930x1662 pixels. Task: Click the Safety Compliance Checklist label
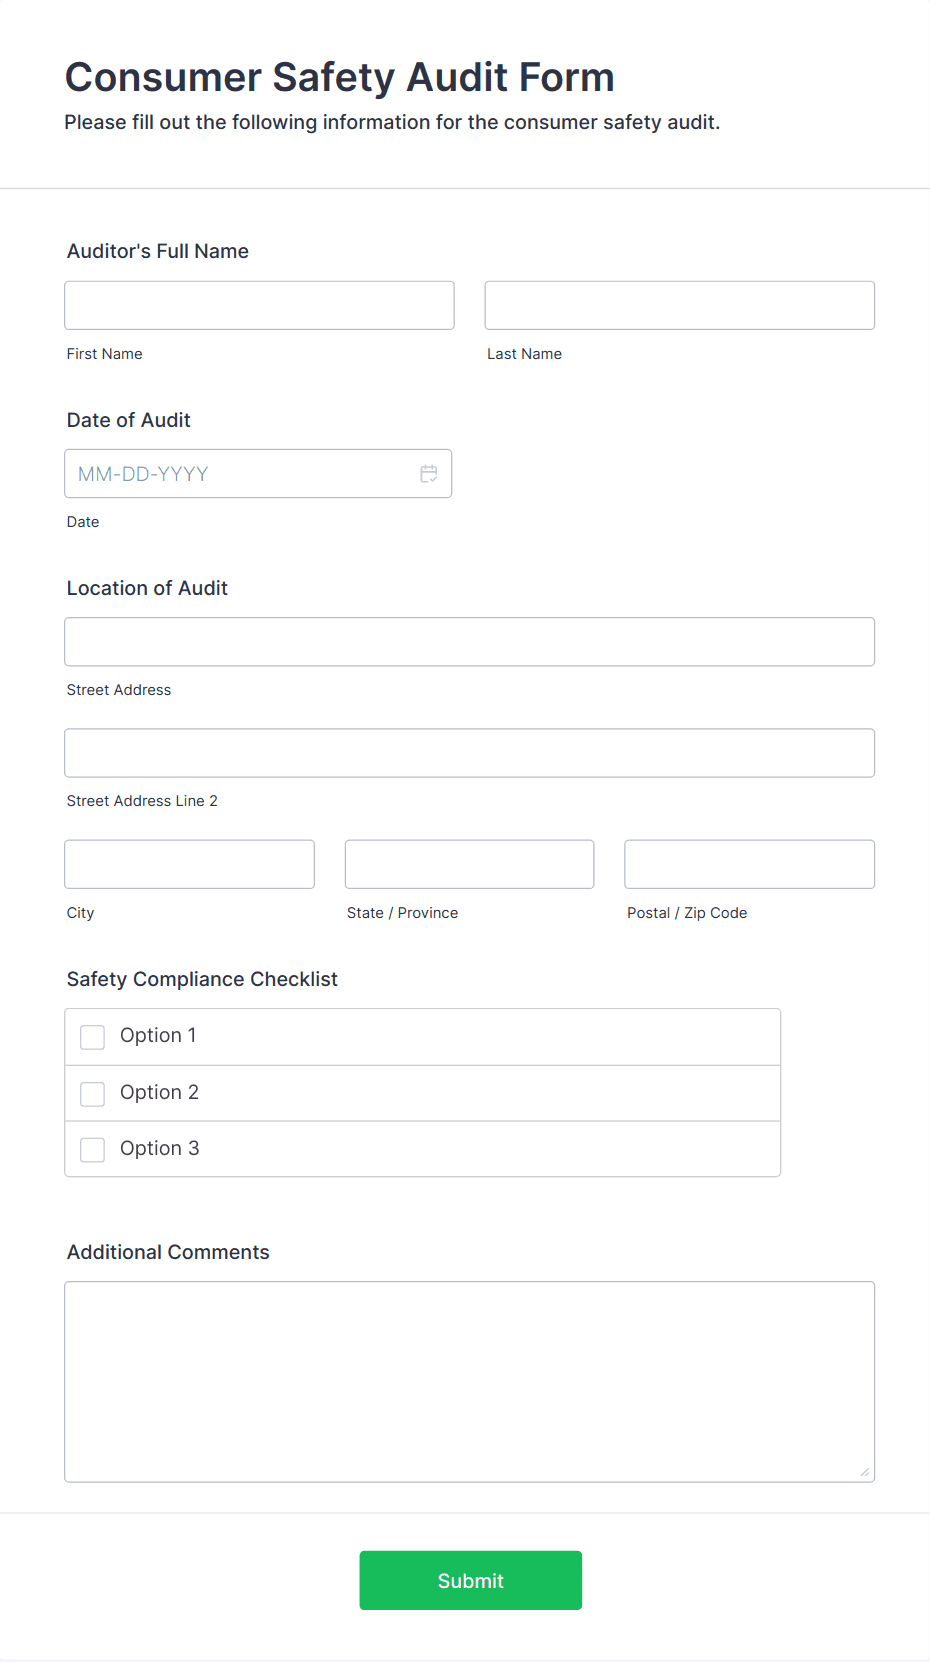point(202,979)
